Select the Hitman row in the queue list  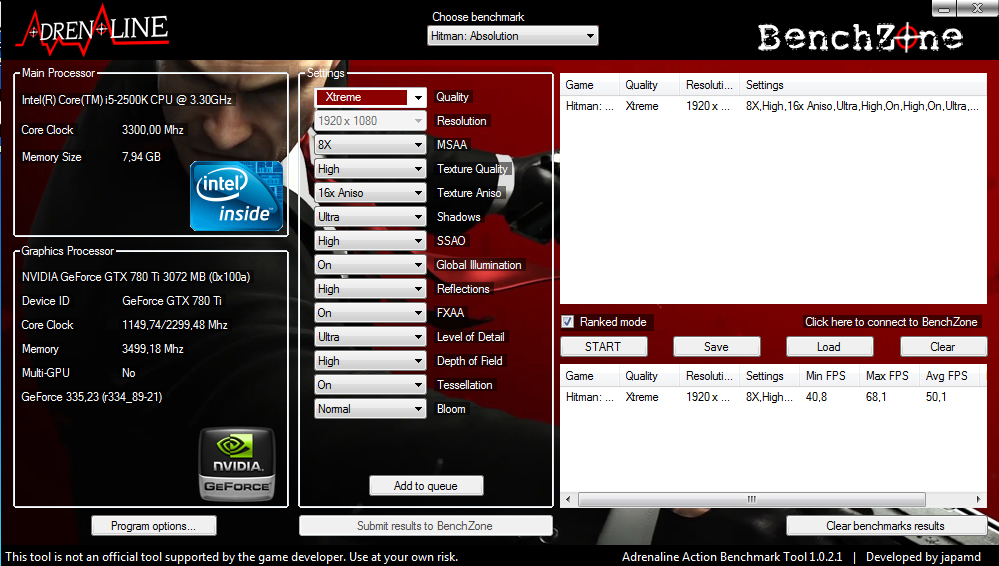tap(773, 106)
